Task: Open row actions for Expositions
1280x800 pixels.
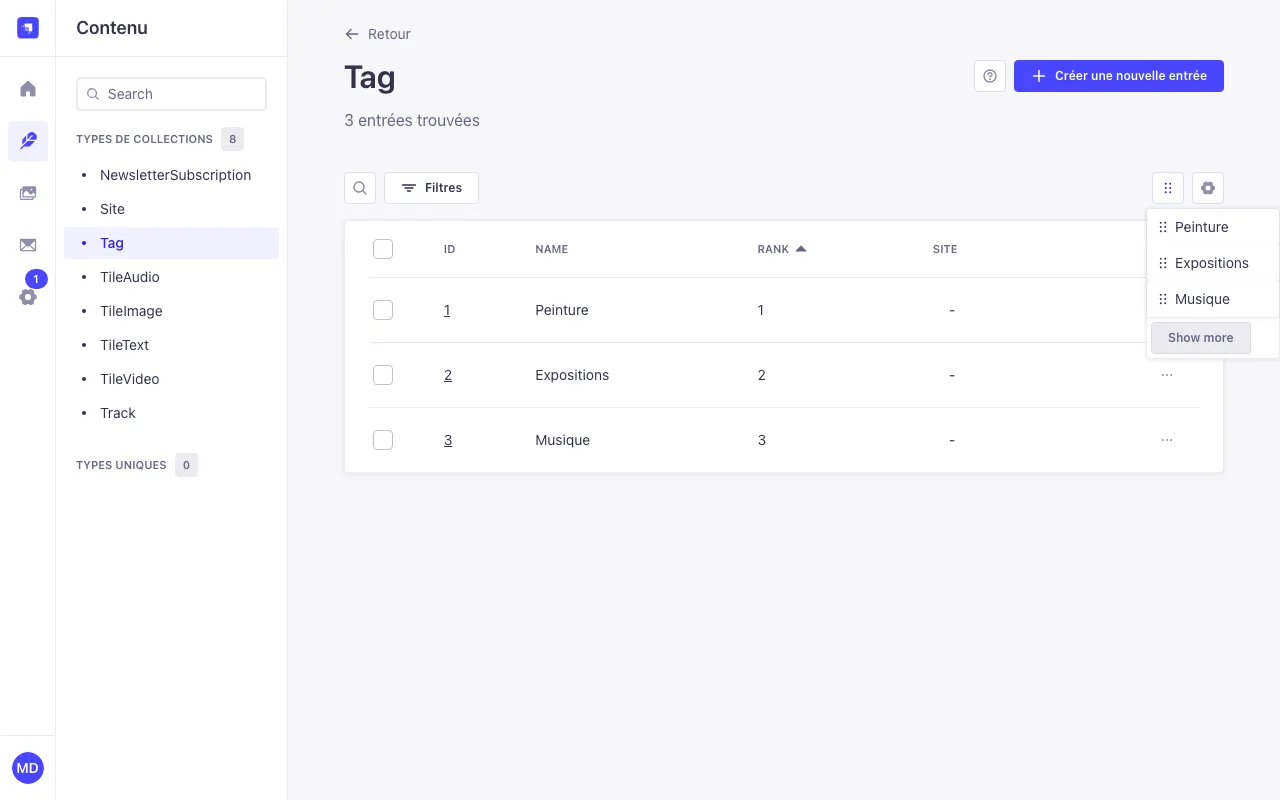Action: 1167,375
